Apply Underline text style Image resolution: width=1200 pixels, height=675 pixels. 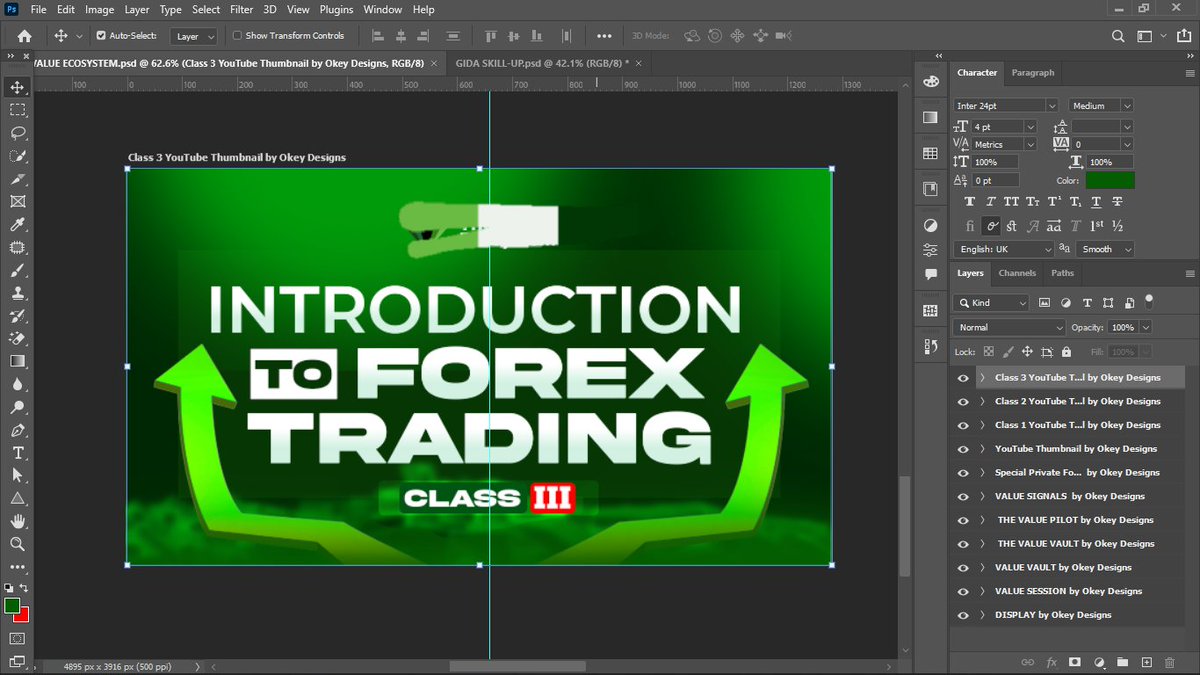click(x=1096, y=203)
